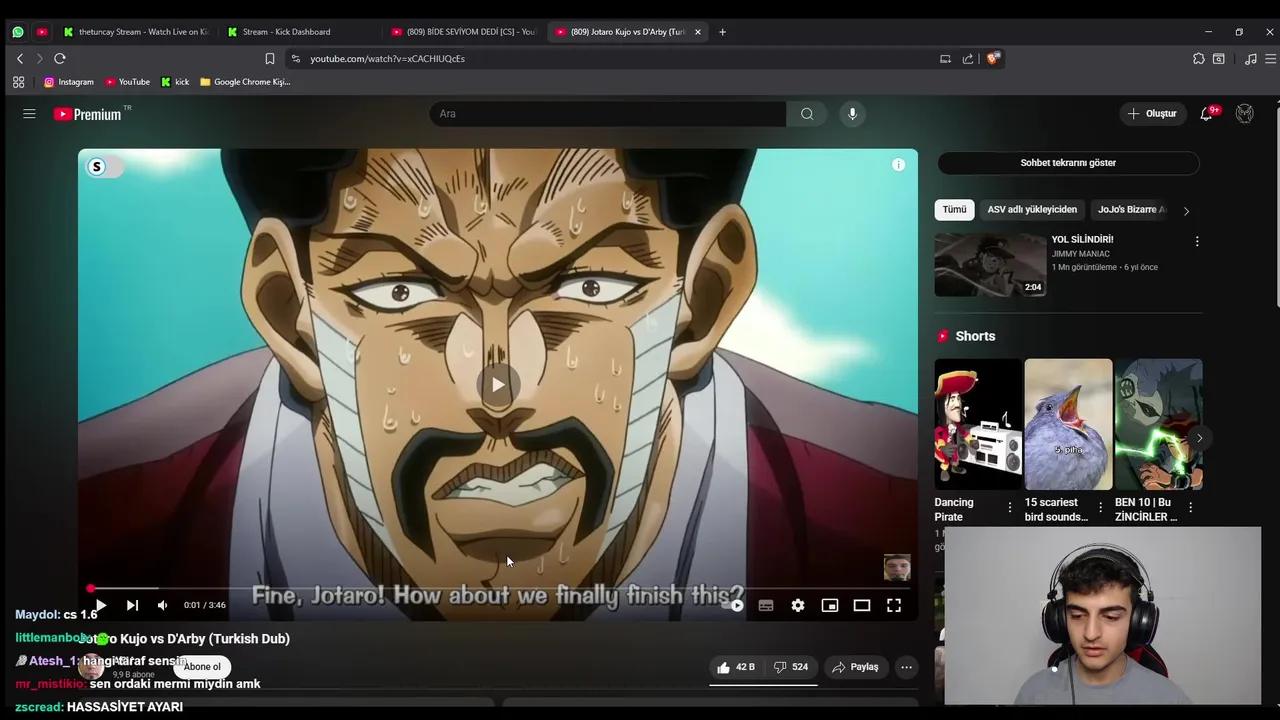Share the video with Paylaş
Screen dimensions: 1280x720
coord(855,667)
